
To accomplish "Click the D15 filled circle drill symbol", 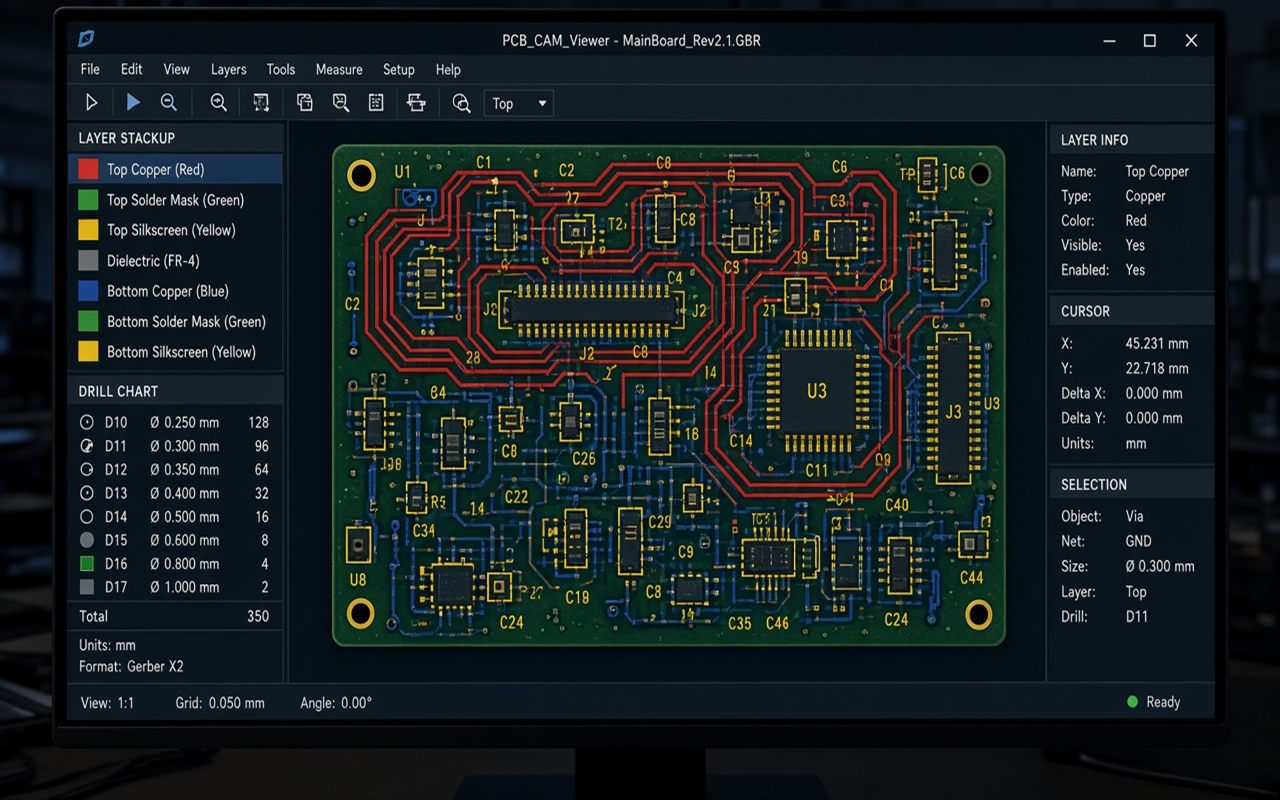I will [x=86, y=540].
